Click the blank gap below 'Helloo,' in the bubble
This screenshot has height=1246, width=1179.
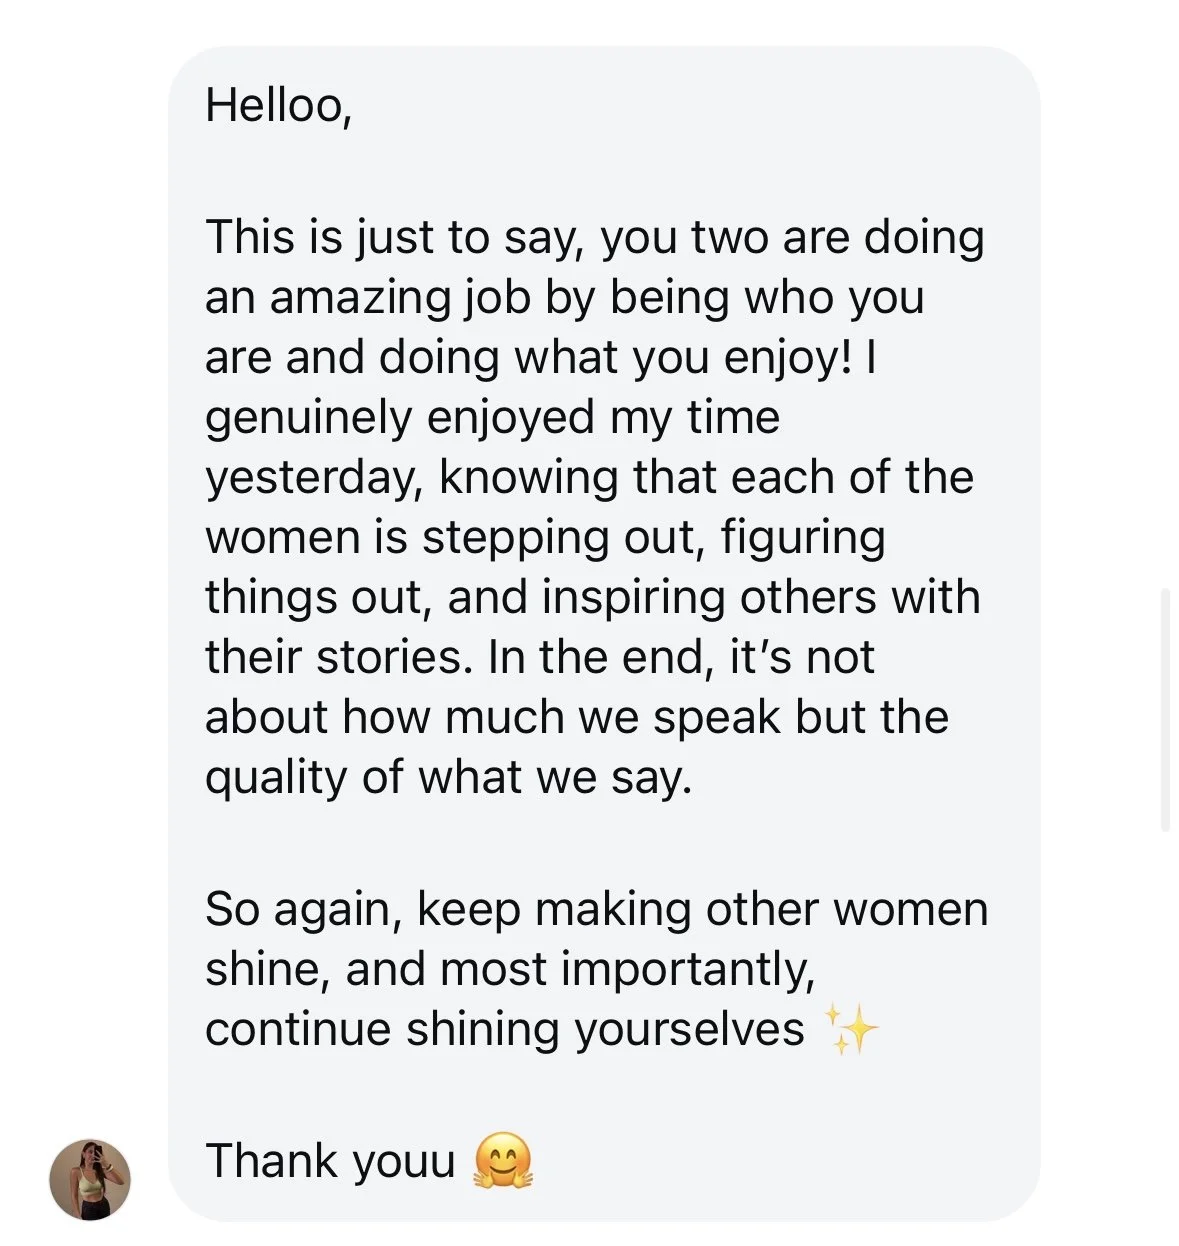pyautogui.click(x=604, y=172)
